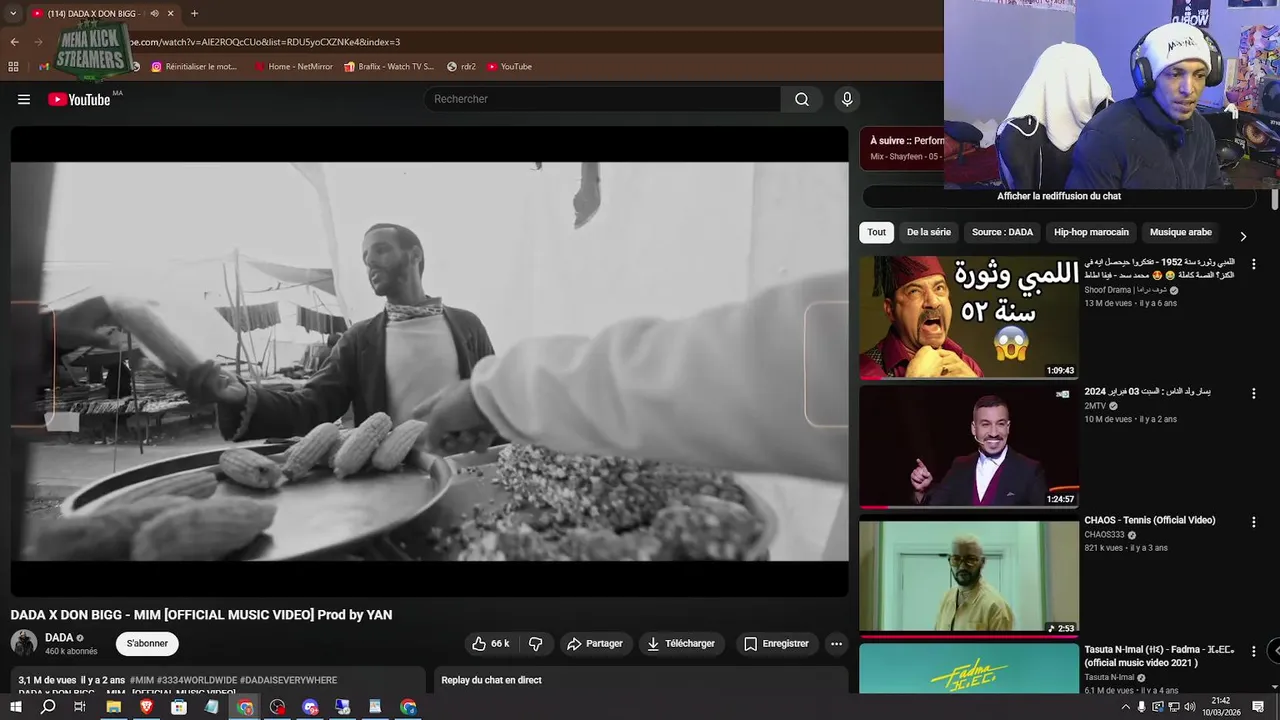Image resolution: width=1280 pixels, height=720 pixels.
Task: Open options for Shoof Drama video
Action: pyautogui.click(x=1253, y=265)
